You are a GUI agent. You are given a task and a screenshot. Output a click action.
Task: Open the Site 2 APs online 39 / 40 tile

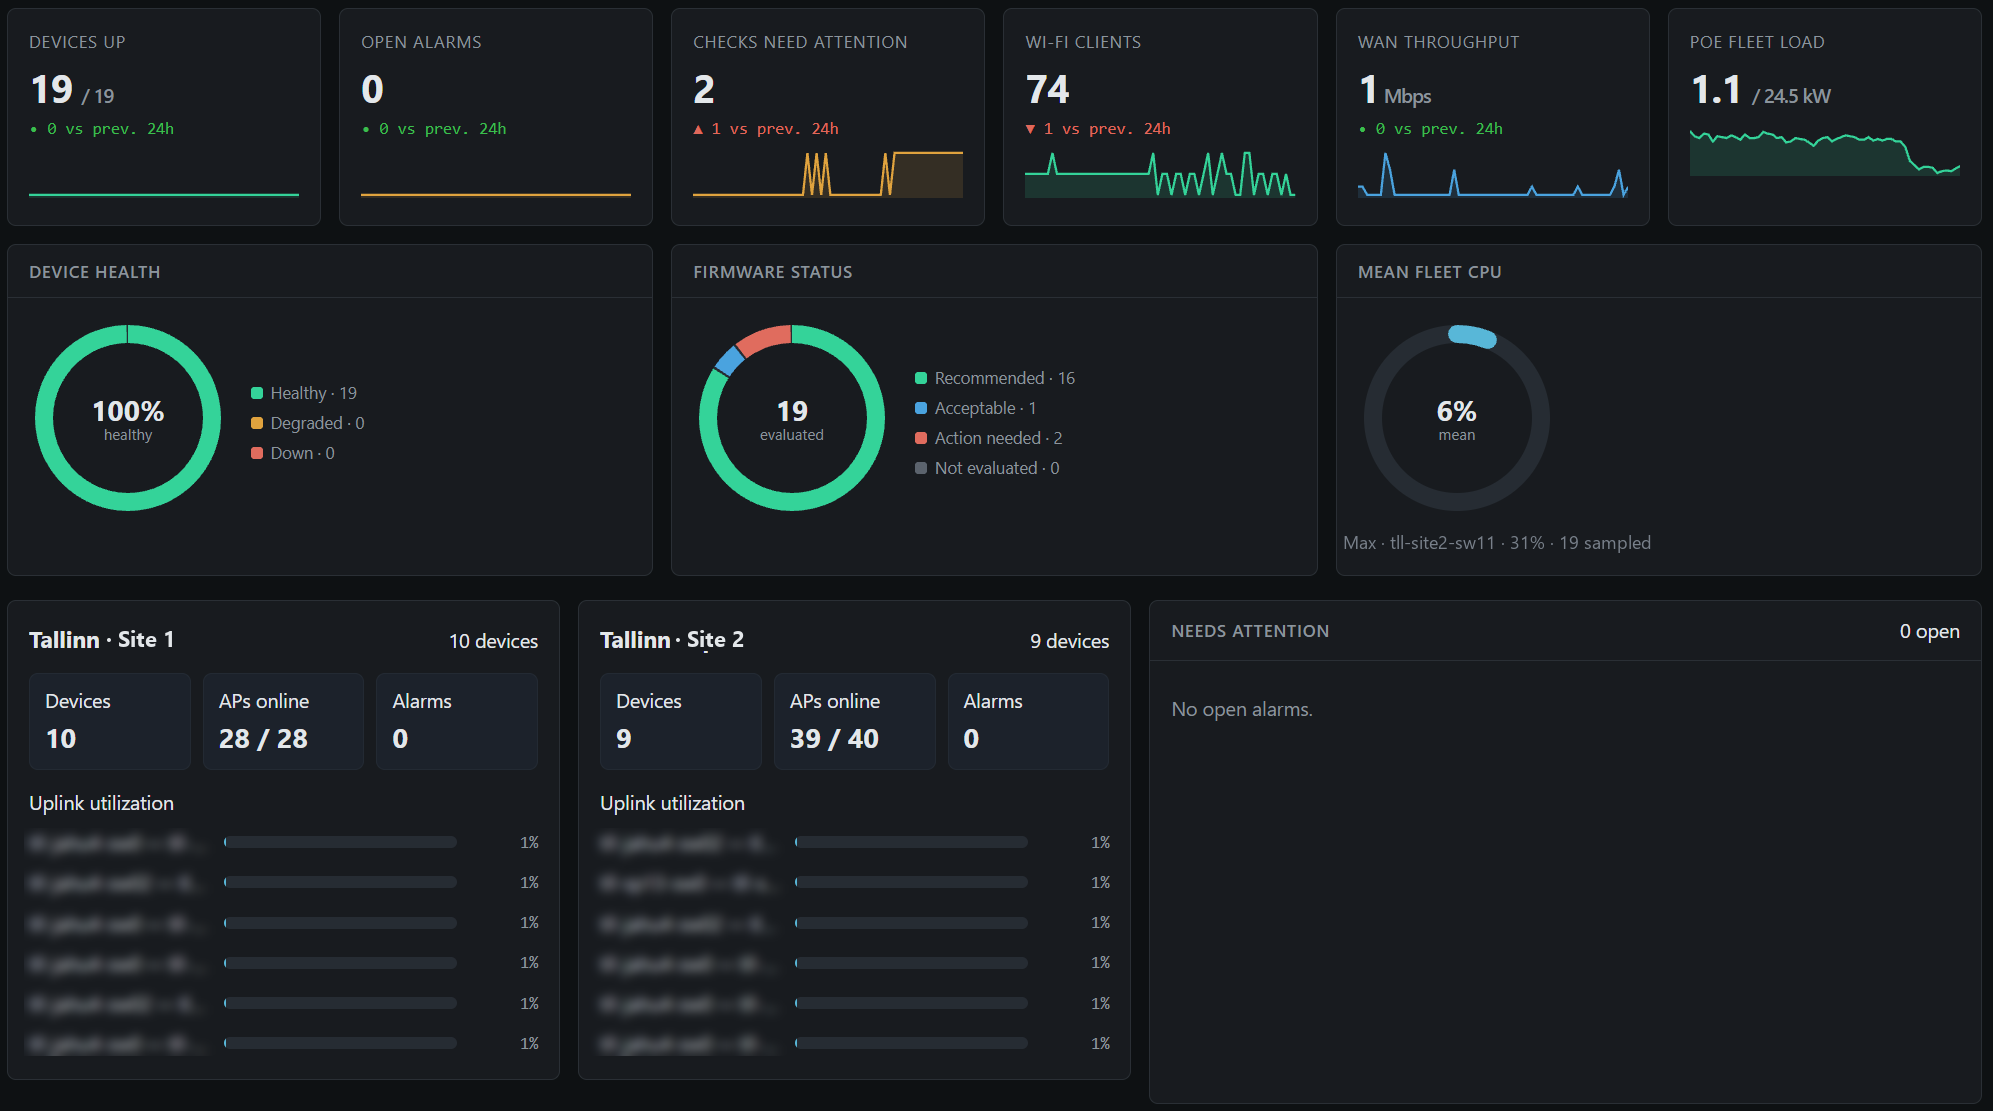[854, 721]
